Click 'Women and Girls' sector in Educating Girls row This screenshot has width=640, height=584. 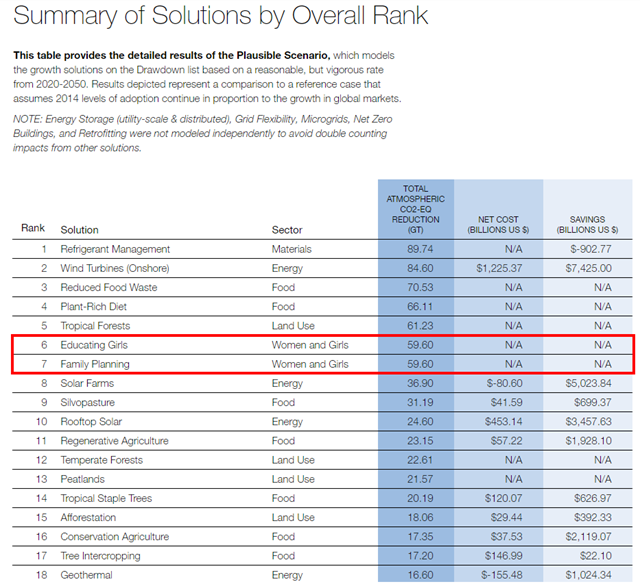pos(310,345)
